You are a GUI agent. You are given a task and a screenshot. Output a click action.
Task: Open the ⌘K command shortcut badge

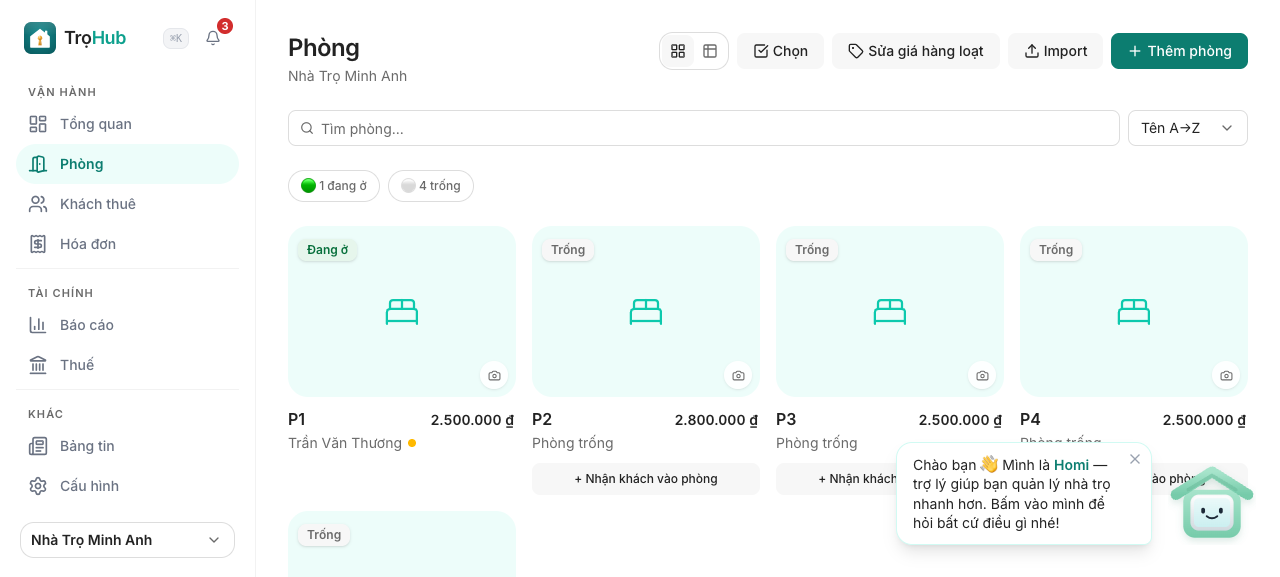click(176, 38)
